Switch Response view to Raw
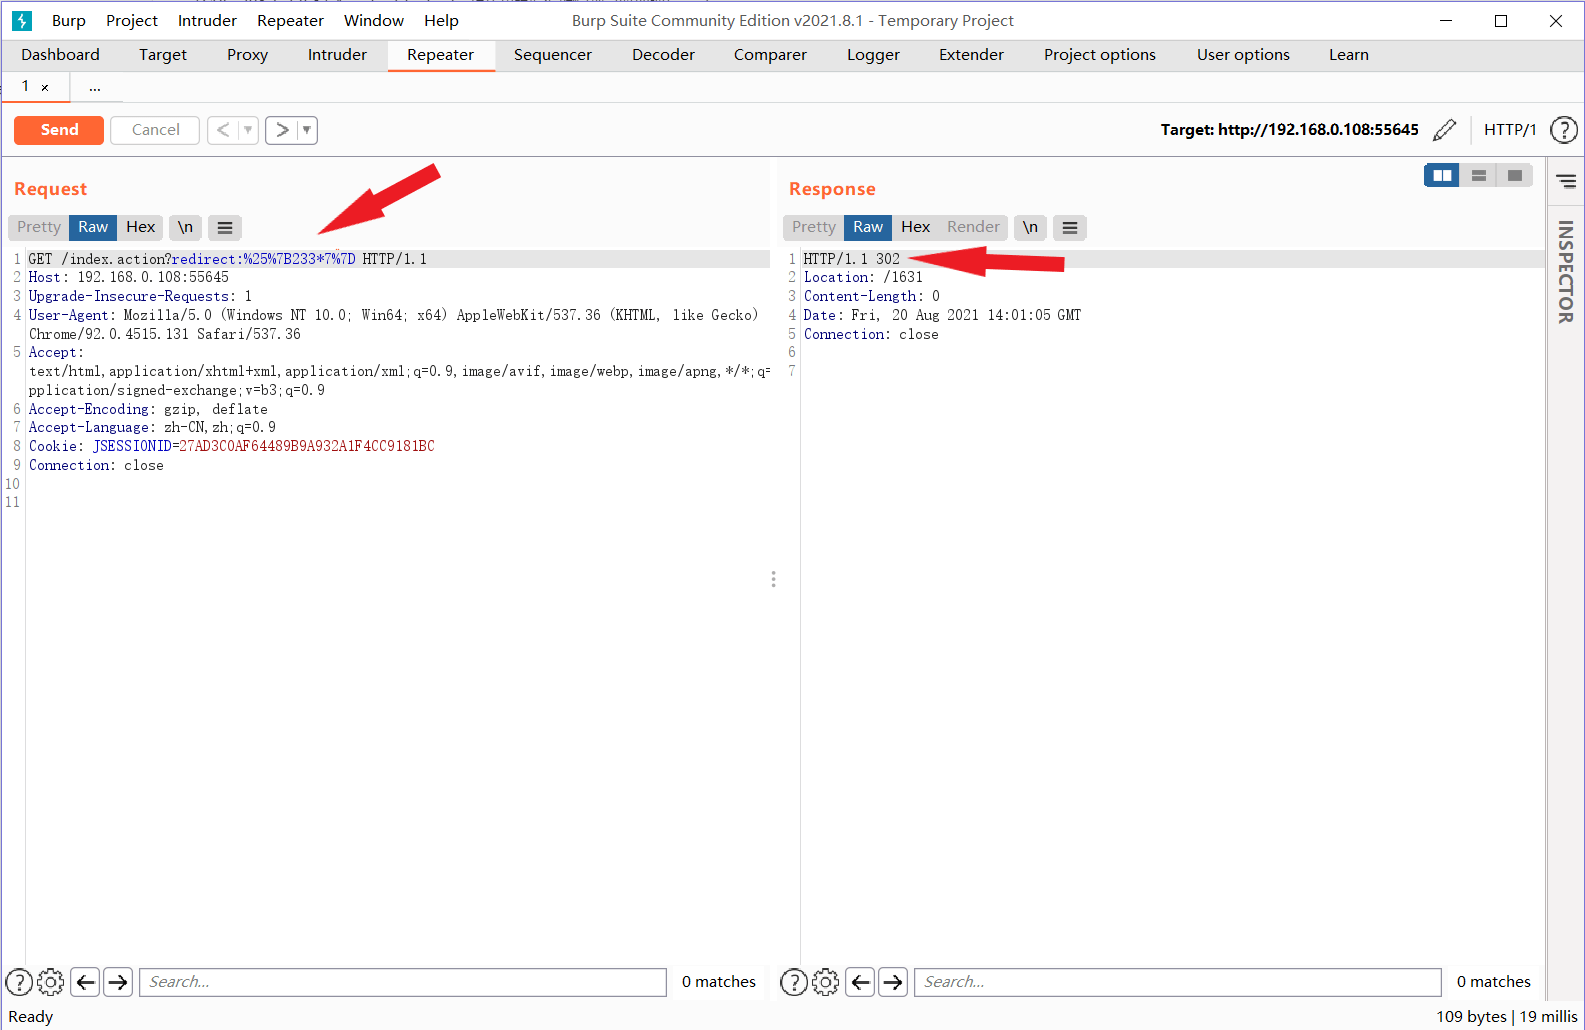This screenshot has width=1585, height=1030. (868, 227)
